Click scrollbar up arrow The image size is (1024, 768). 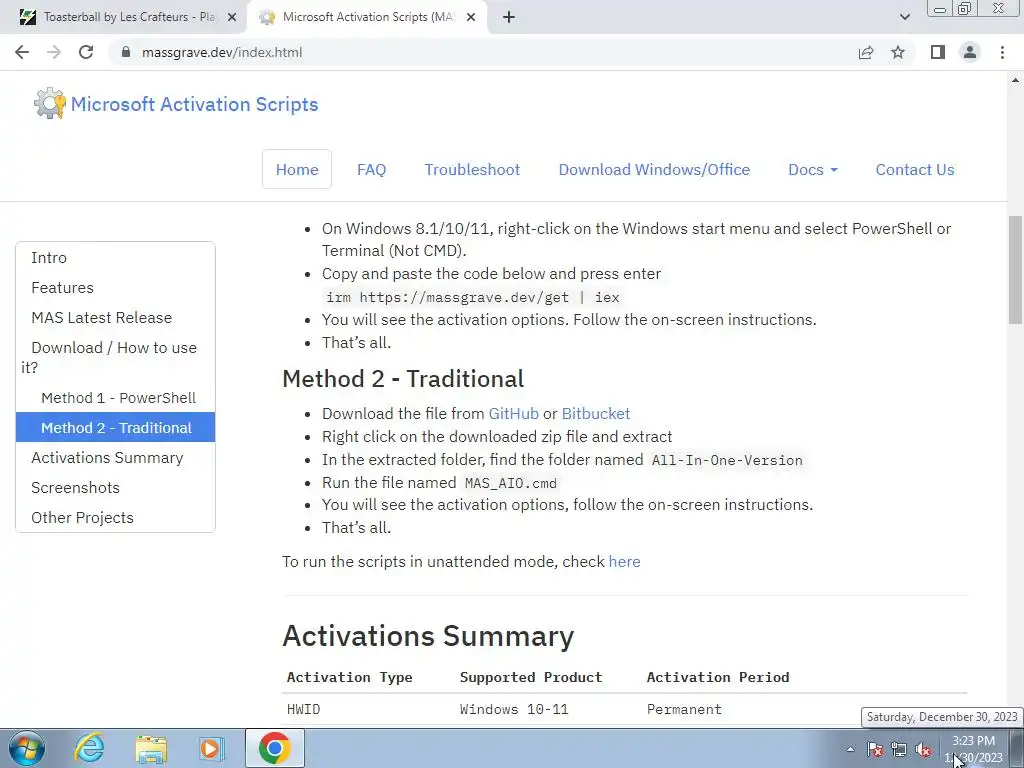1015,80
